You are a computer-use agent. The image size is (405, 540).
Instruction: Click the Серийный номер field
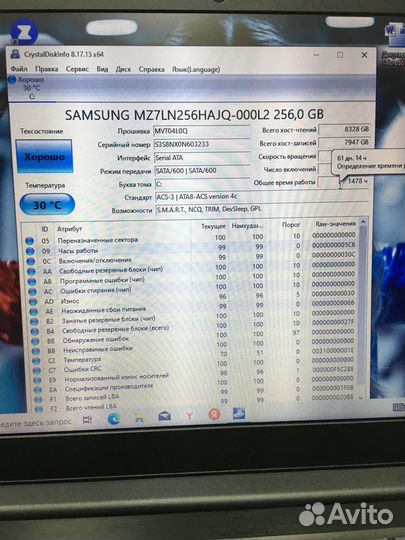[x=202, y=144]
